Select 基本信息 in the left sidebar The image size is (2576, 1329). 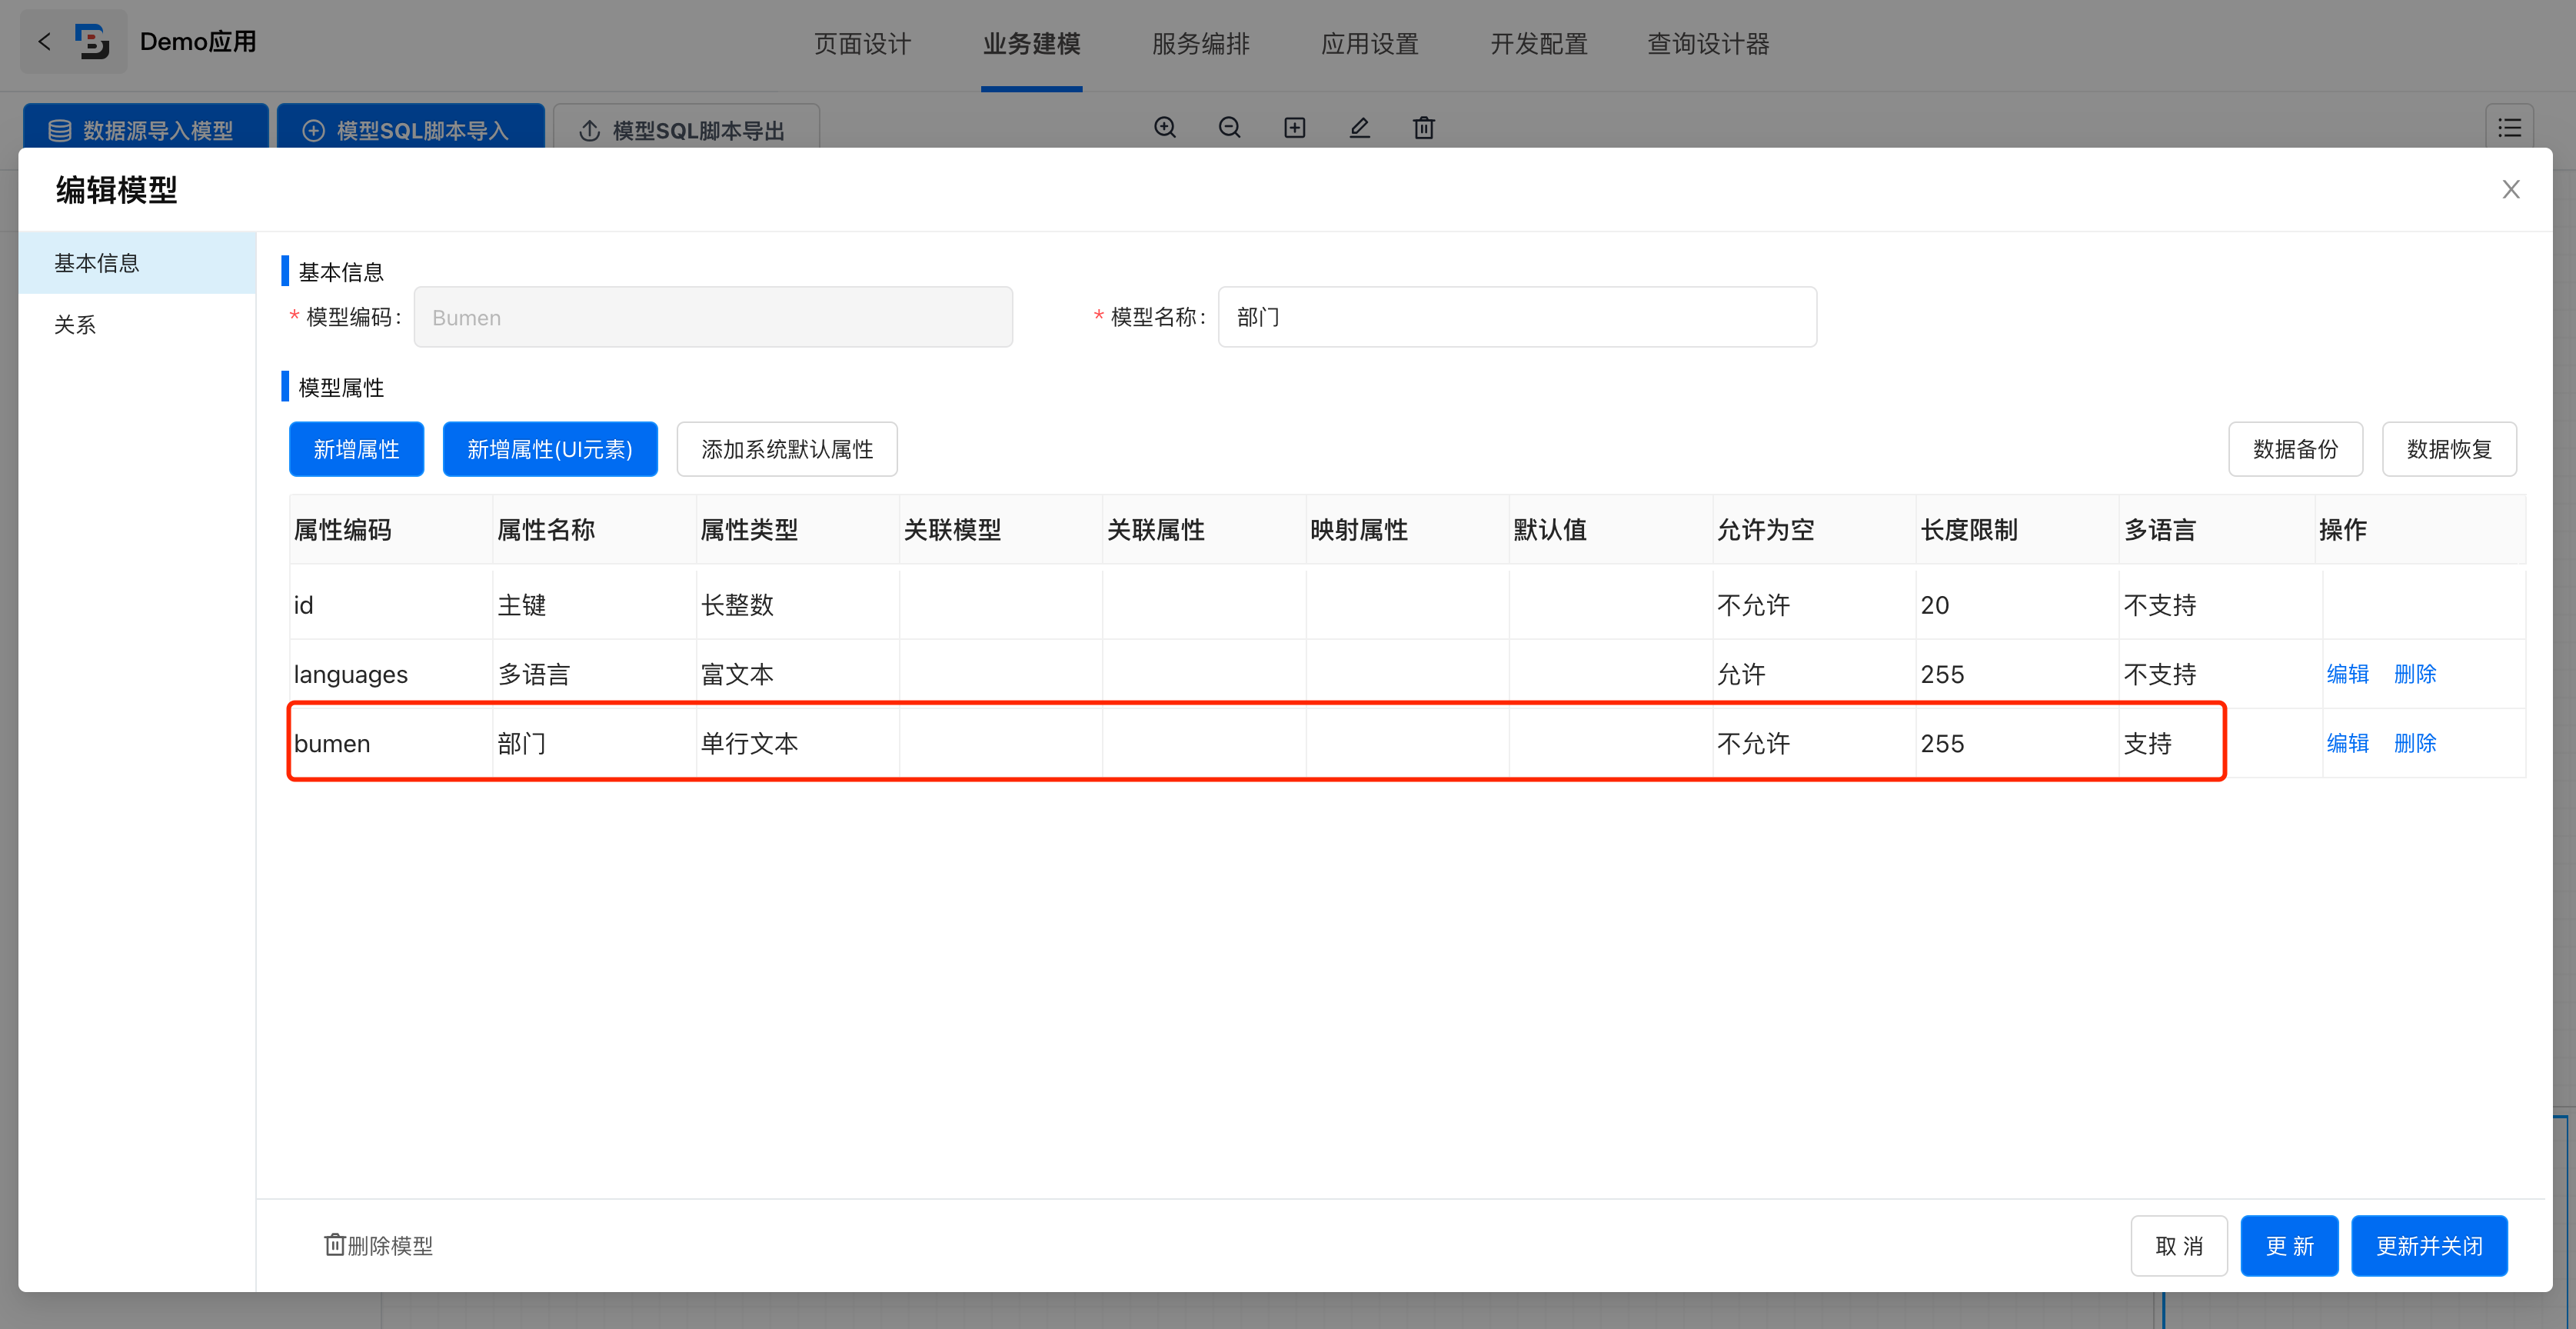coord(137,263)
